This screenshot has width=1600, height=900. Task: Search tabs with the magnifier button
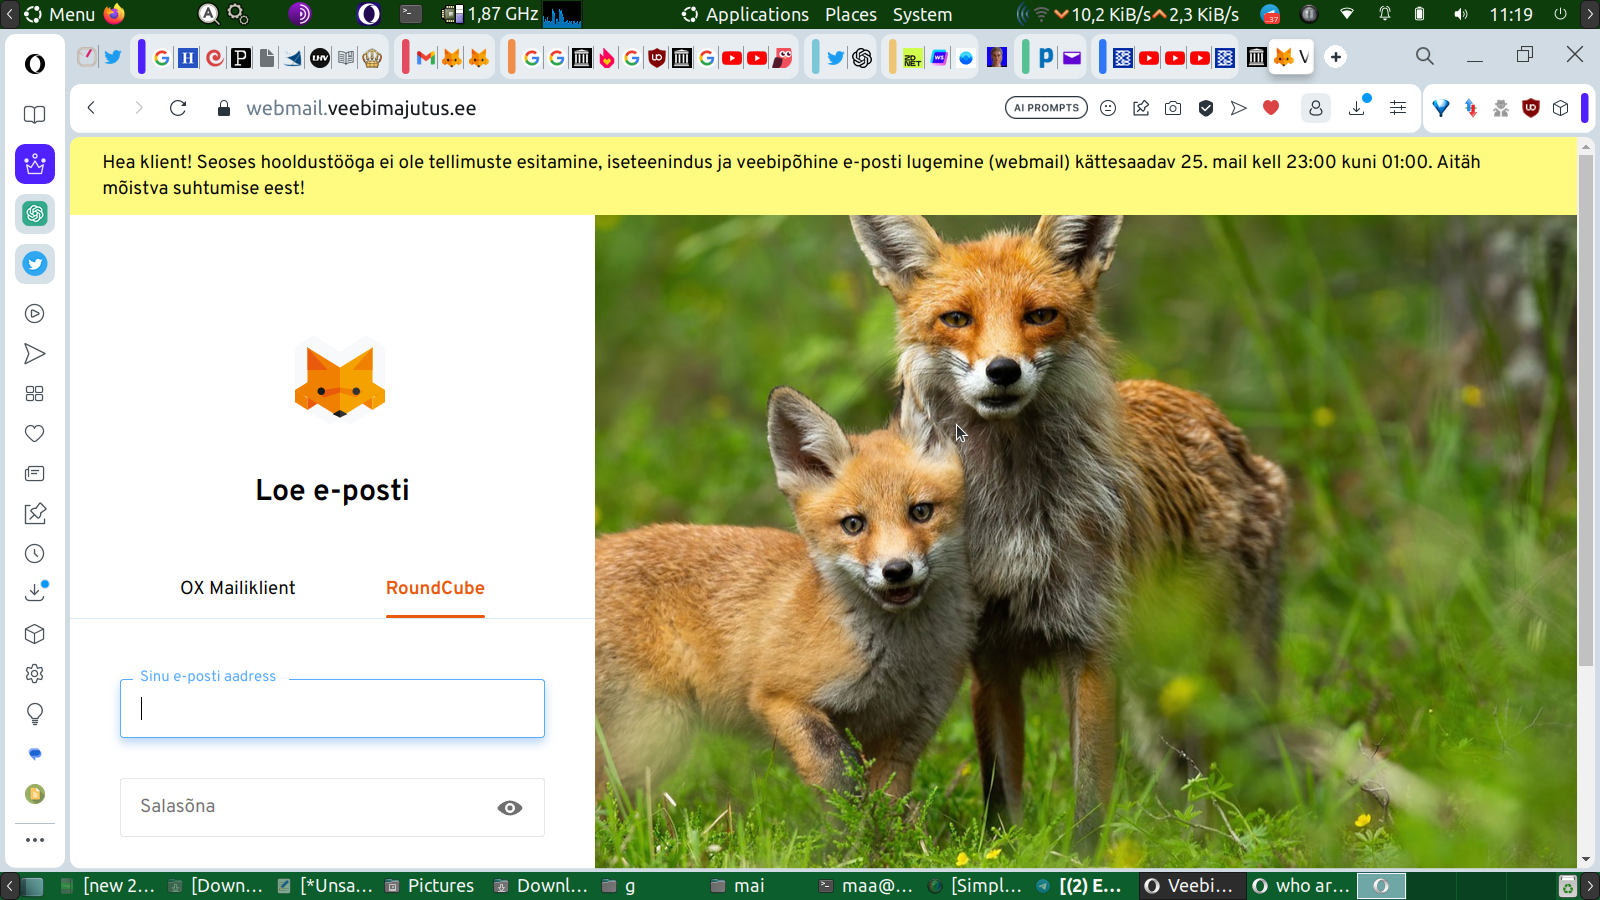pyautogui.click(x=1425, y=56)
